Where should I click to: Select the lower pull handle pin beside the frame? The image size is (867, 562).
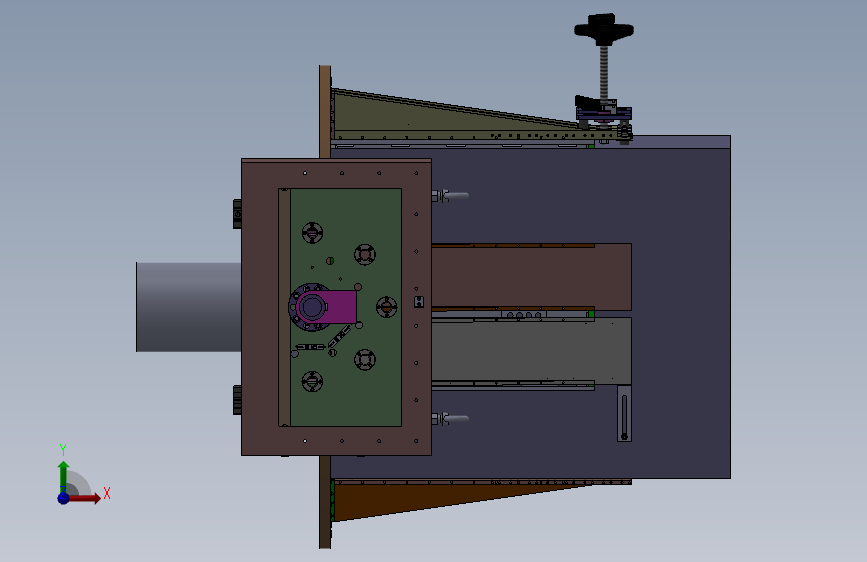pyautogui.click(x=450, y=419)
